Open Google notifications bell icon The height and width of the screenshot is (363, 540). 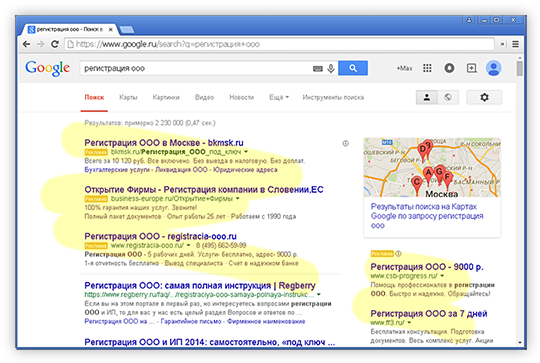tap(449, 68)
